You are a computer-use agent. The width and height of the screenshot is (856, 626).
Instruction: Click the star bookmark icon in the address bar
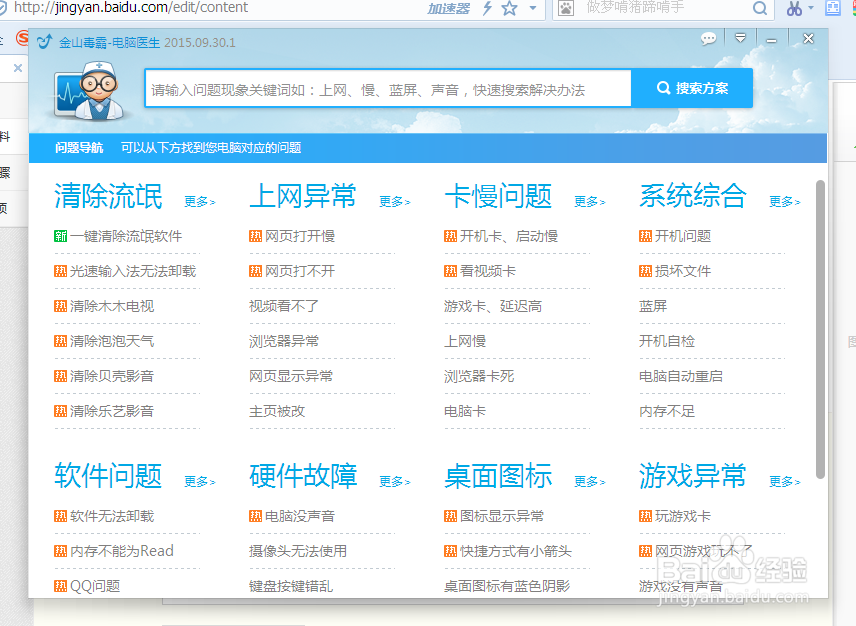coord(510,8)
